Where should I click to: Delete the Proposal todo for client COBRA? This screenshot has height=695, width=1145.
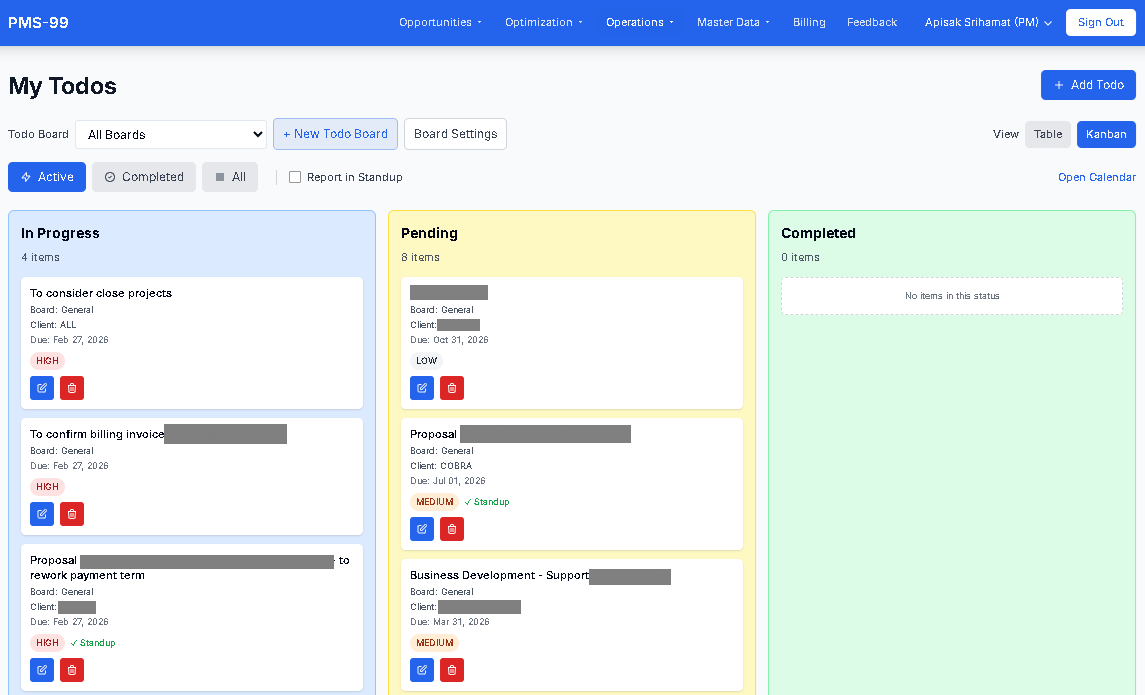tap(451, 529)
